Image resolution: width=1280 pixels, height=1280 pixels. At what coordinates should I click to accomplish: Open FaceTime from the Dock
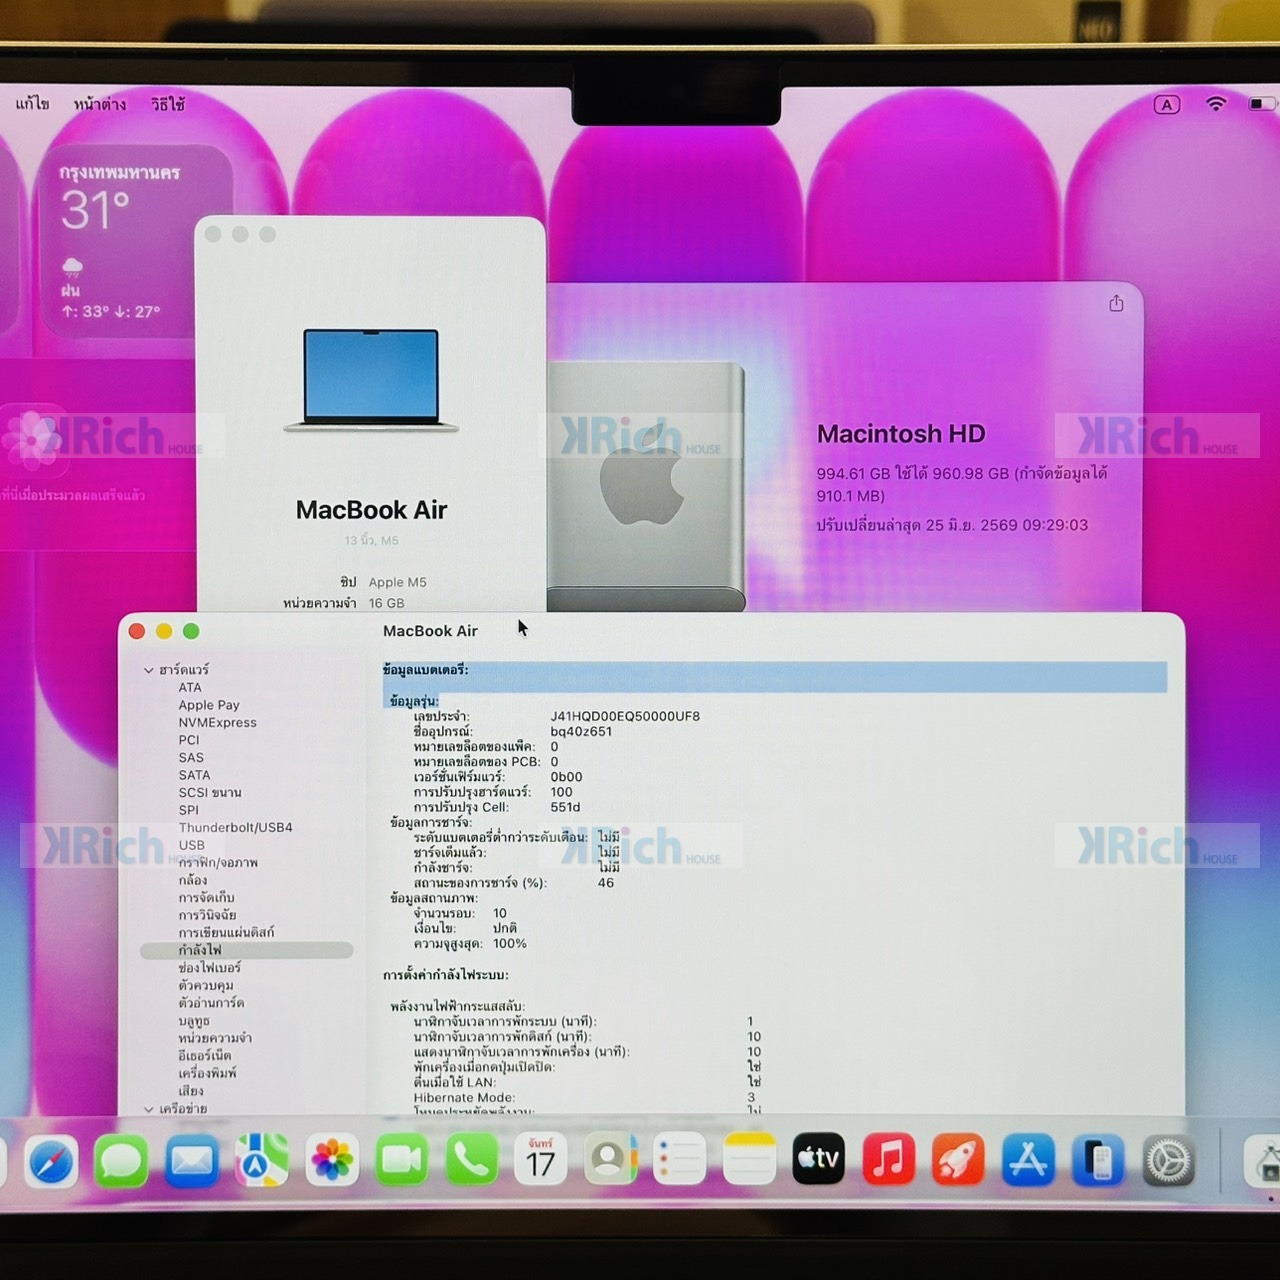(401, 1160)
